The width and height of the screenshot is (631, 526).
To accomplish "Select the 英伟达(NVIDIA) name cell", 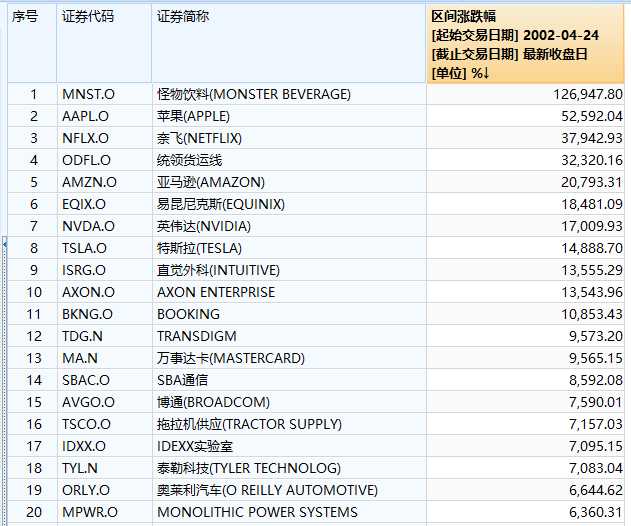I will tap(289, 226).
